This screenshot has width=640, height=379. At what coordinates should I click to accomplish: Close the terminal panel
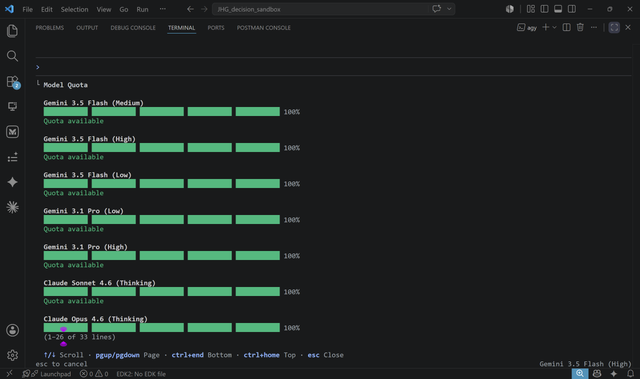628,27
